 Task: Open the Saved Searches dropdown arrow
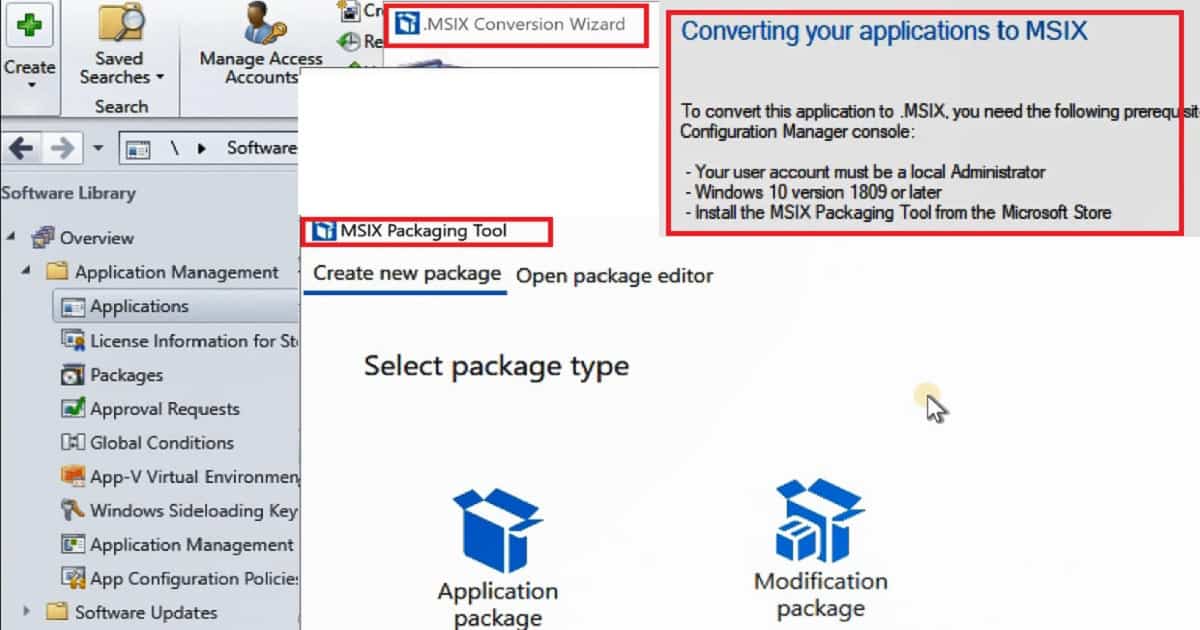click(160, 78)
